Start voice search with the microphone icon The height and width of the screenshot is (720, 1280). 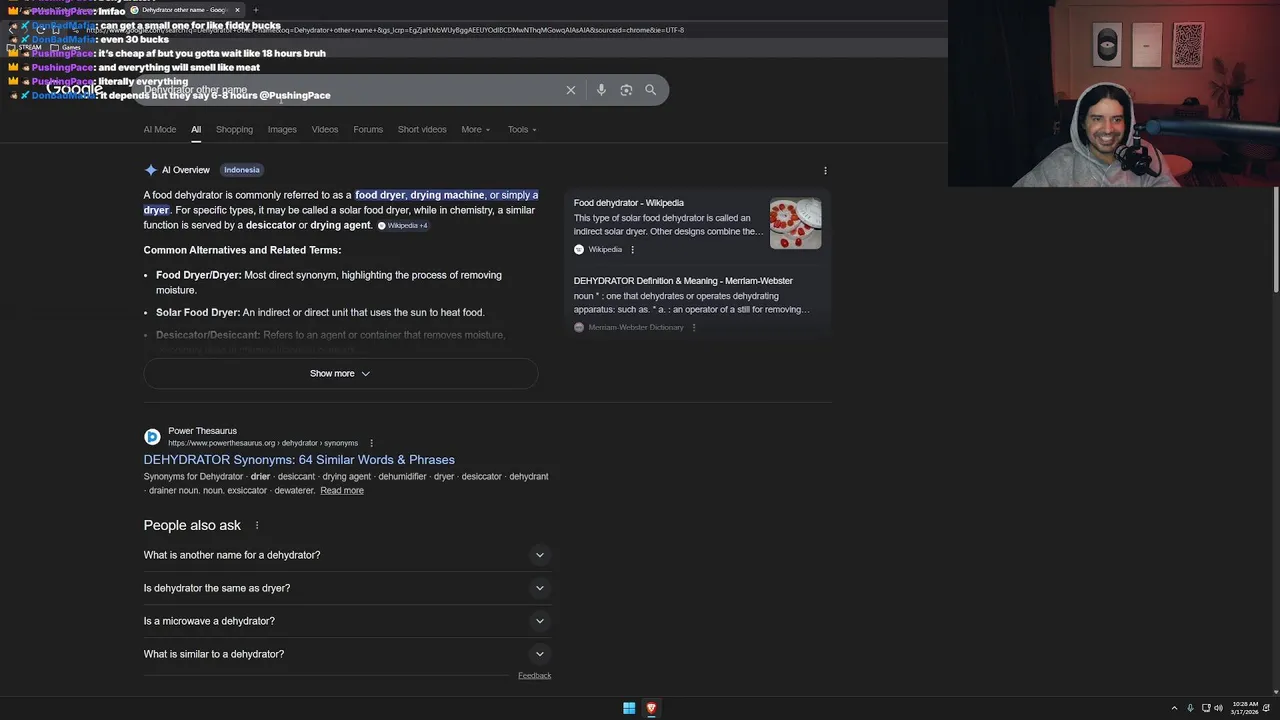coord(601,90)
